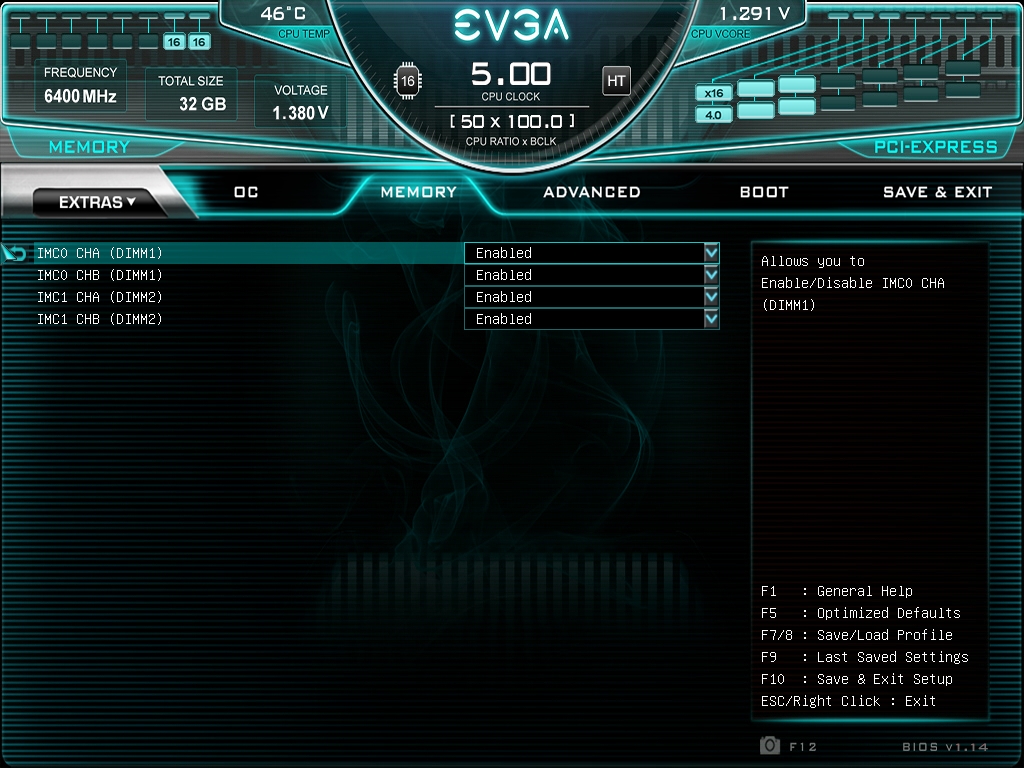
Task: Open the IMC0 CHB (DIMM1) Enabled dropdown
Action: [x=592, y=275]
